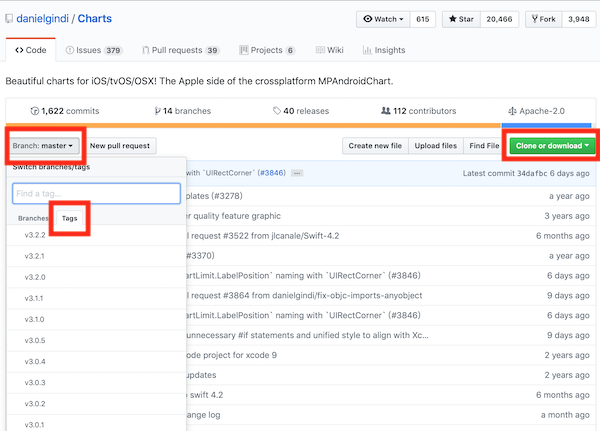Open the Issues tab
The height and width of the screenshot is (431, 600).
[93, 49]
